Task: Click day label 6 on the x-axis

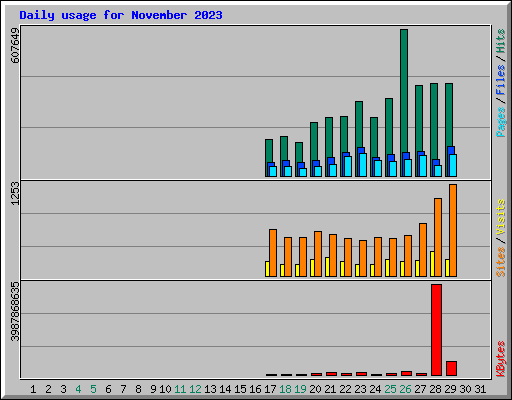Action: click(x=108, y=389)
